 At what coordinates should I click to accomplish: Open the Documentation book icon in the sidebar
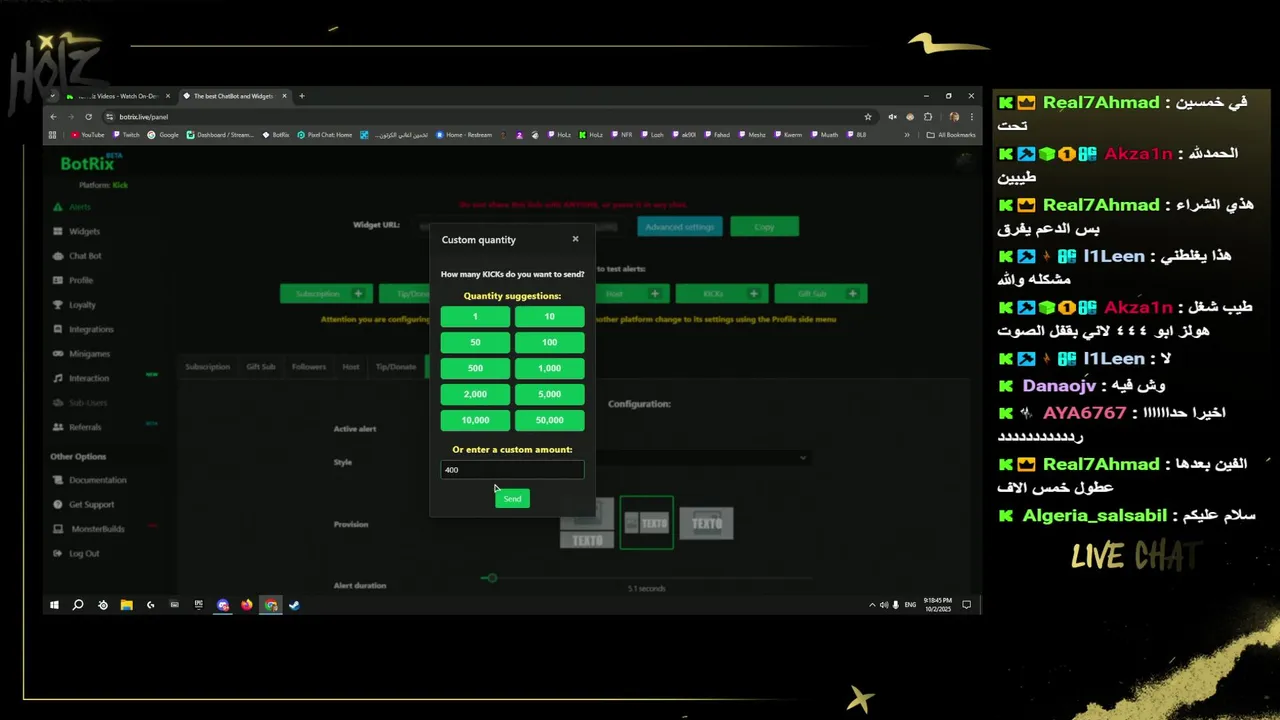pyautogui.click(x=57, y=480)
